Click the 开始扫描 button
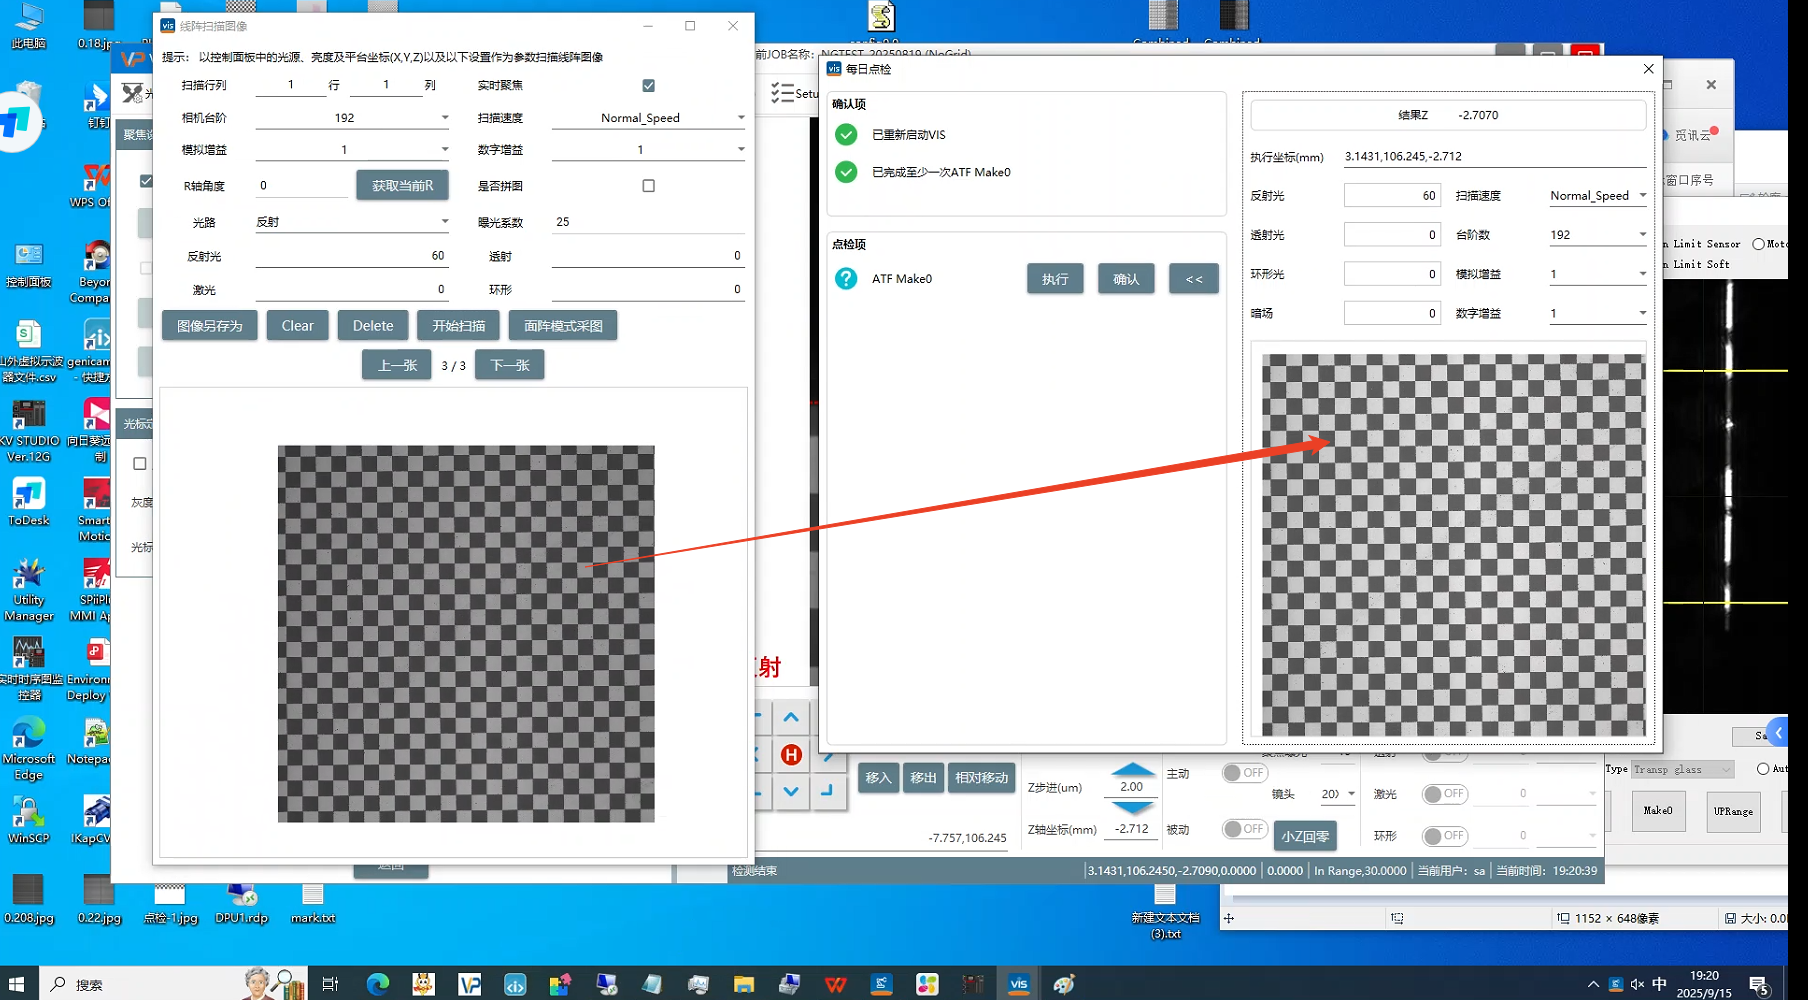 [458, 326]
